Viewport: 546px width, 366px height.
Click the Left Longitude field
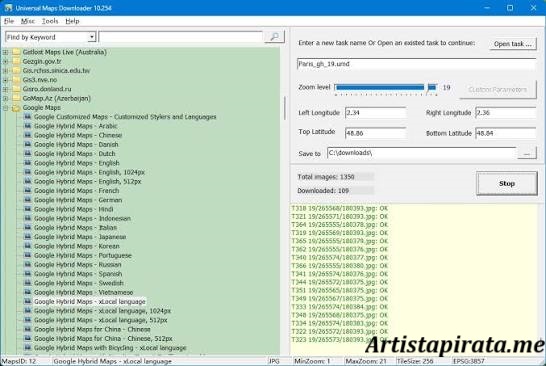pyautogui.click(x=375, y=113)
